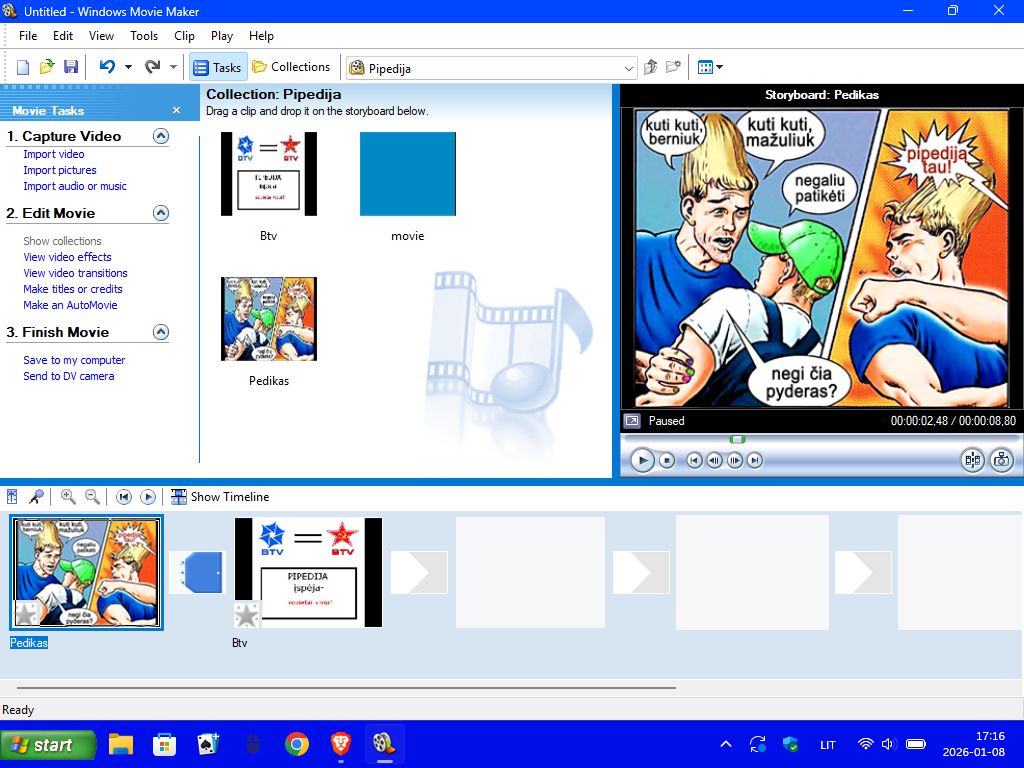Click Make titles or credits link

point(73,289)
